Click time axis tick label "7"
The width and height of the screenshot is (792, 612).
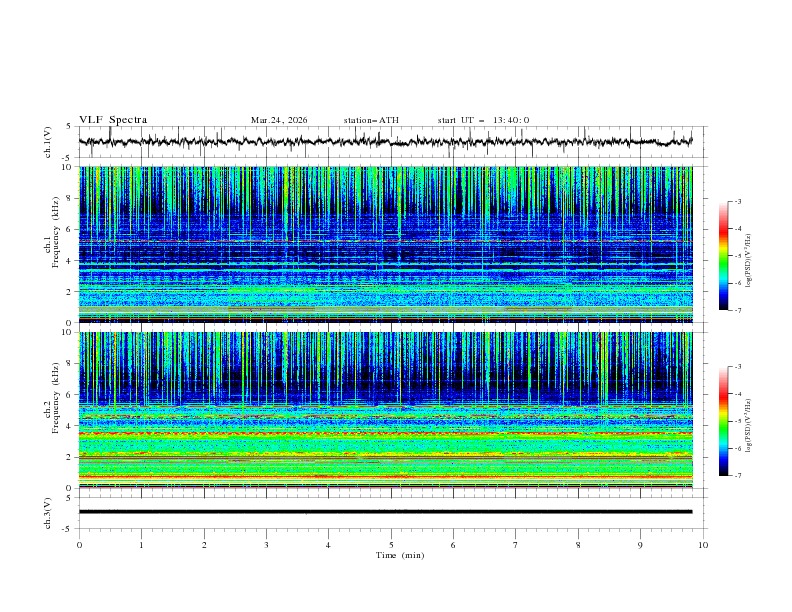[516, 545]
